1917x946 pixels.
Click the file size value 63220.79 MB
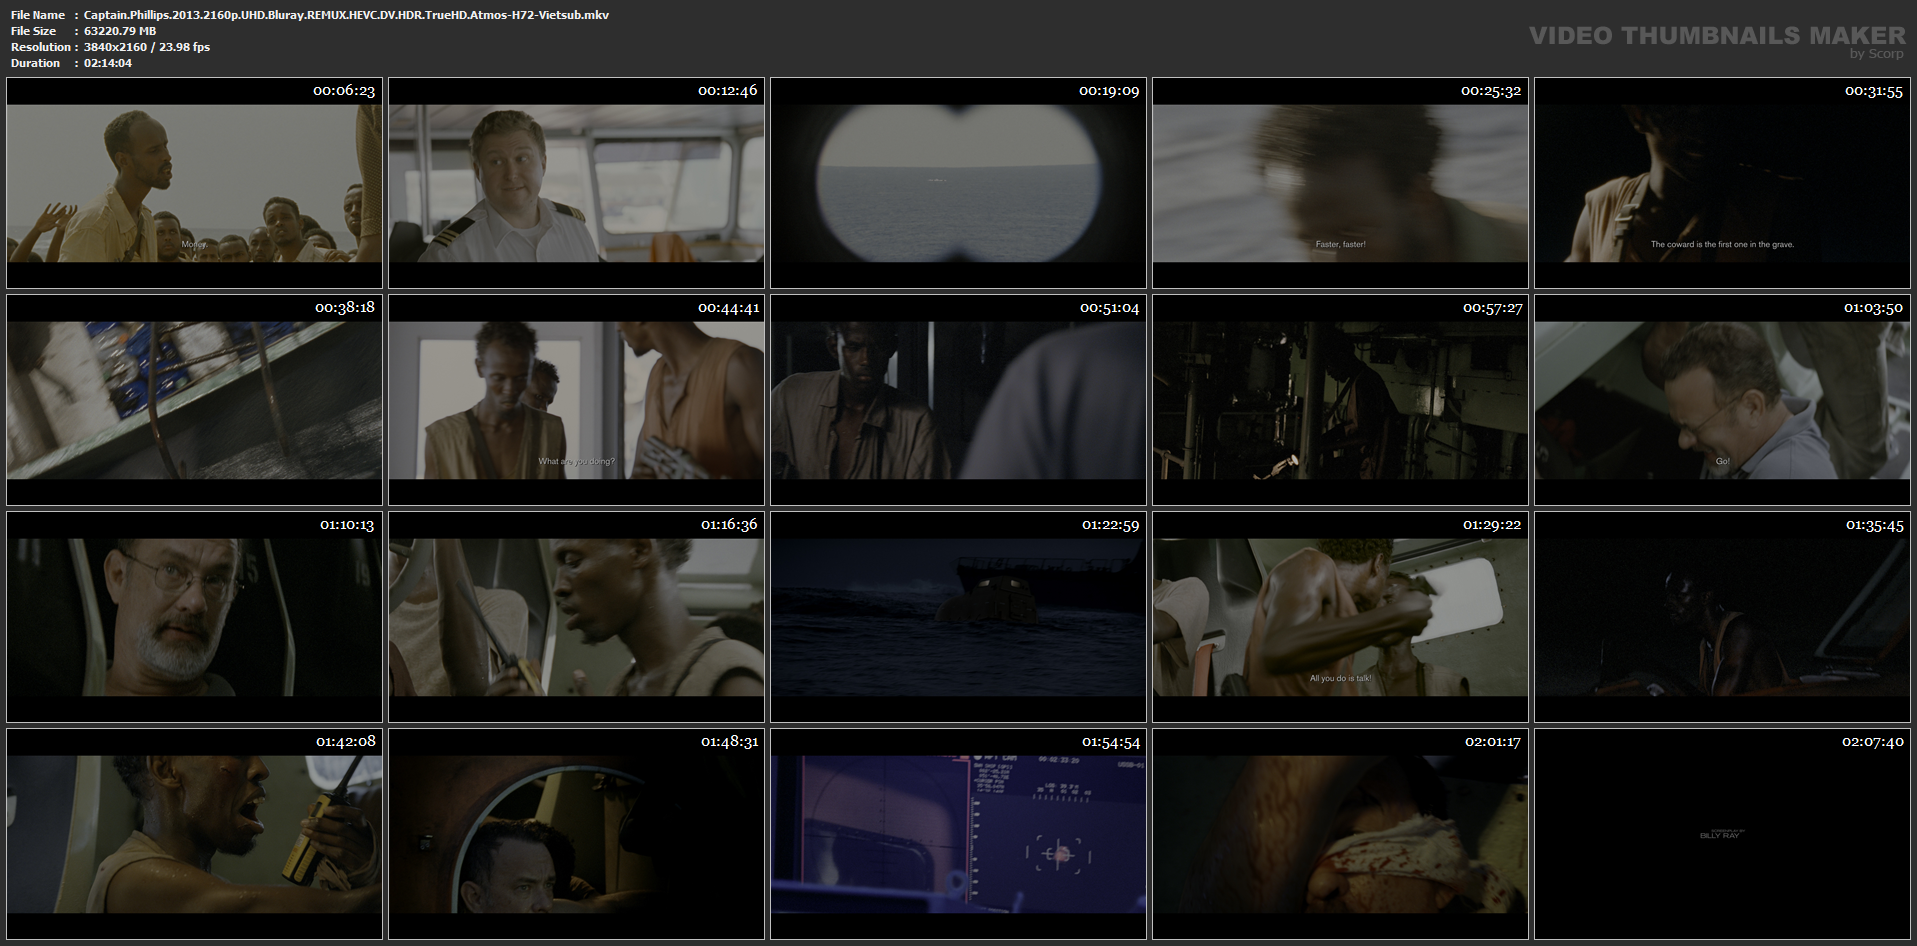tap(120, 31)
